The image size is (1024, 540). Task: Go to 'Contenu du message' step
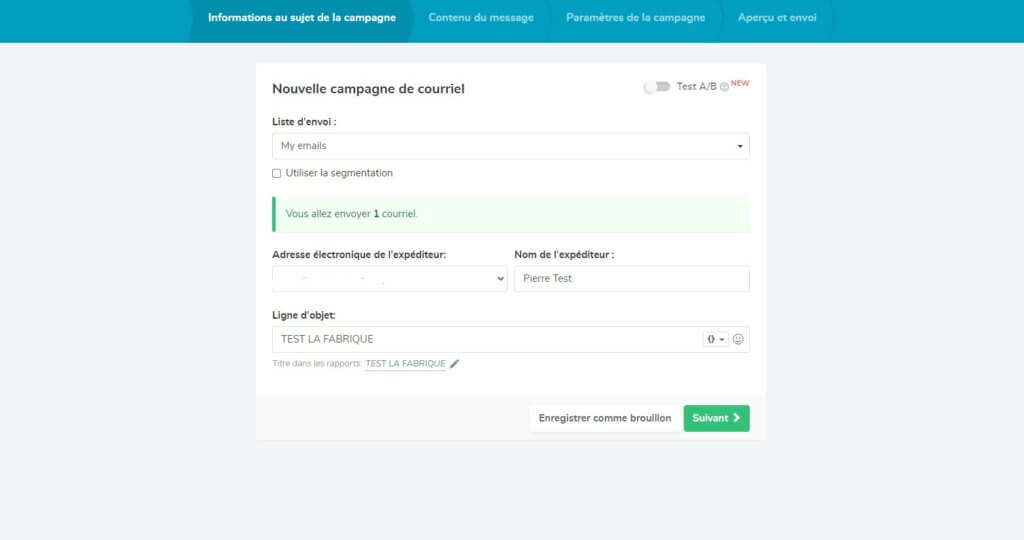tap(481, 17)
